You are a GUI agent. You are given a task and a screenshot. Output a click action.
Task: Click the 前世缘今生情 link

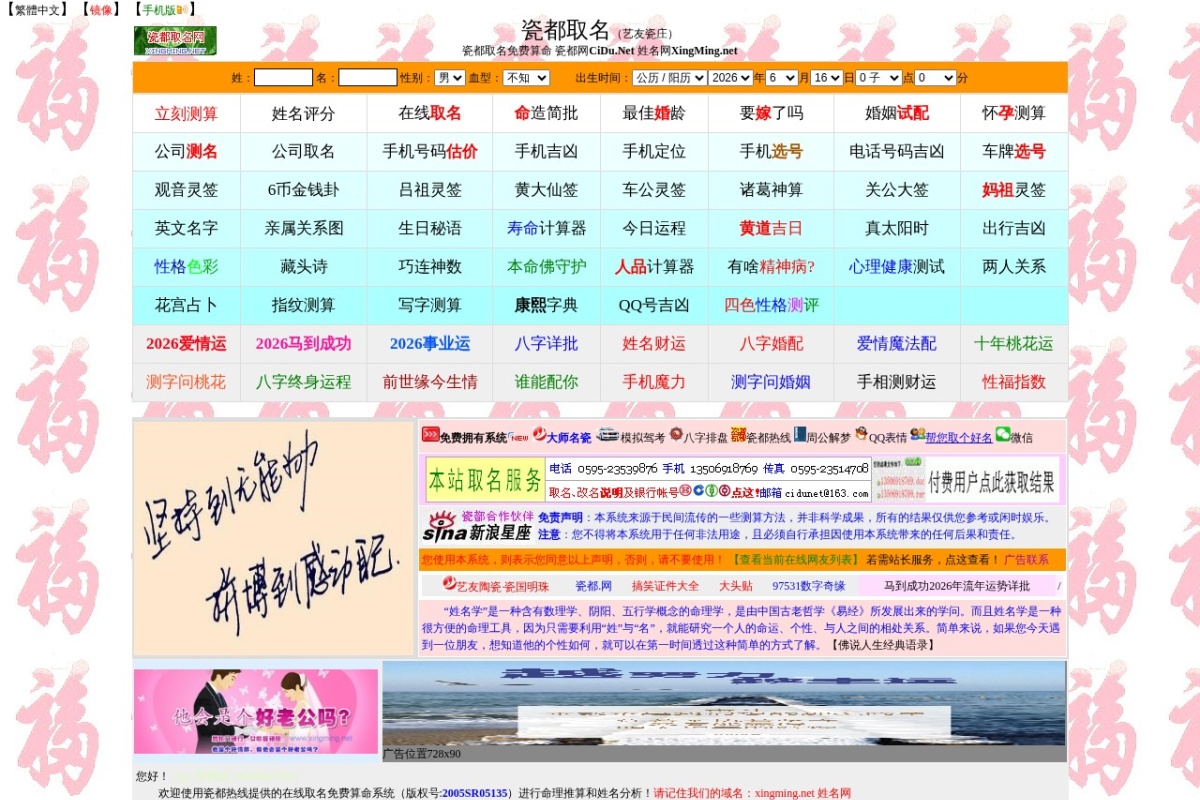[430, 381]
